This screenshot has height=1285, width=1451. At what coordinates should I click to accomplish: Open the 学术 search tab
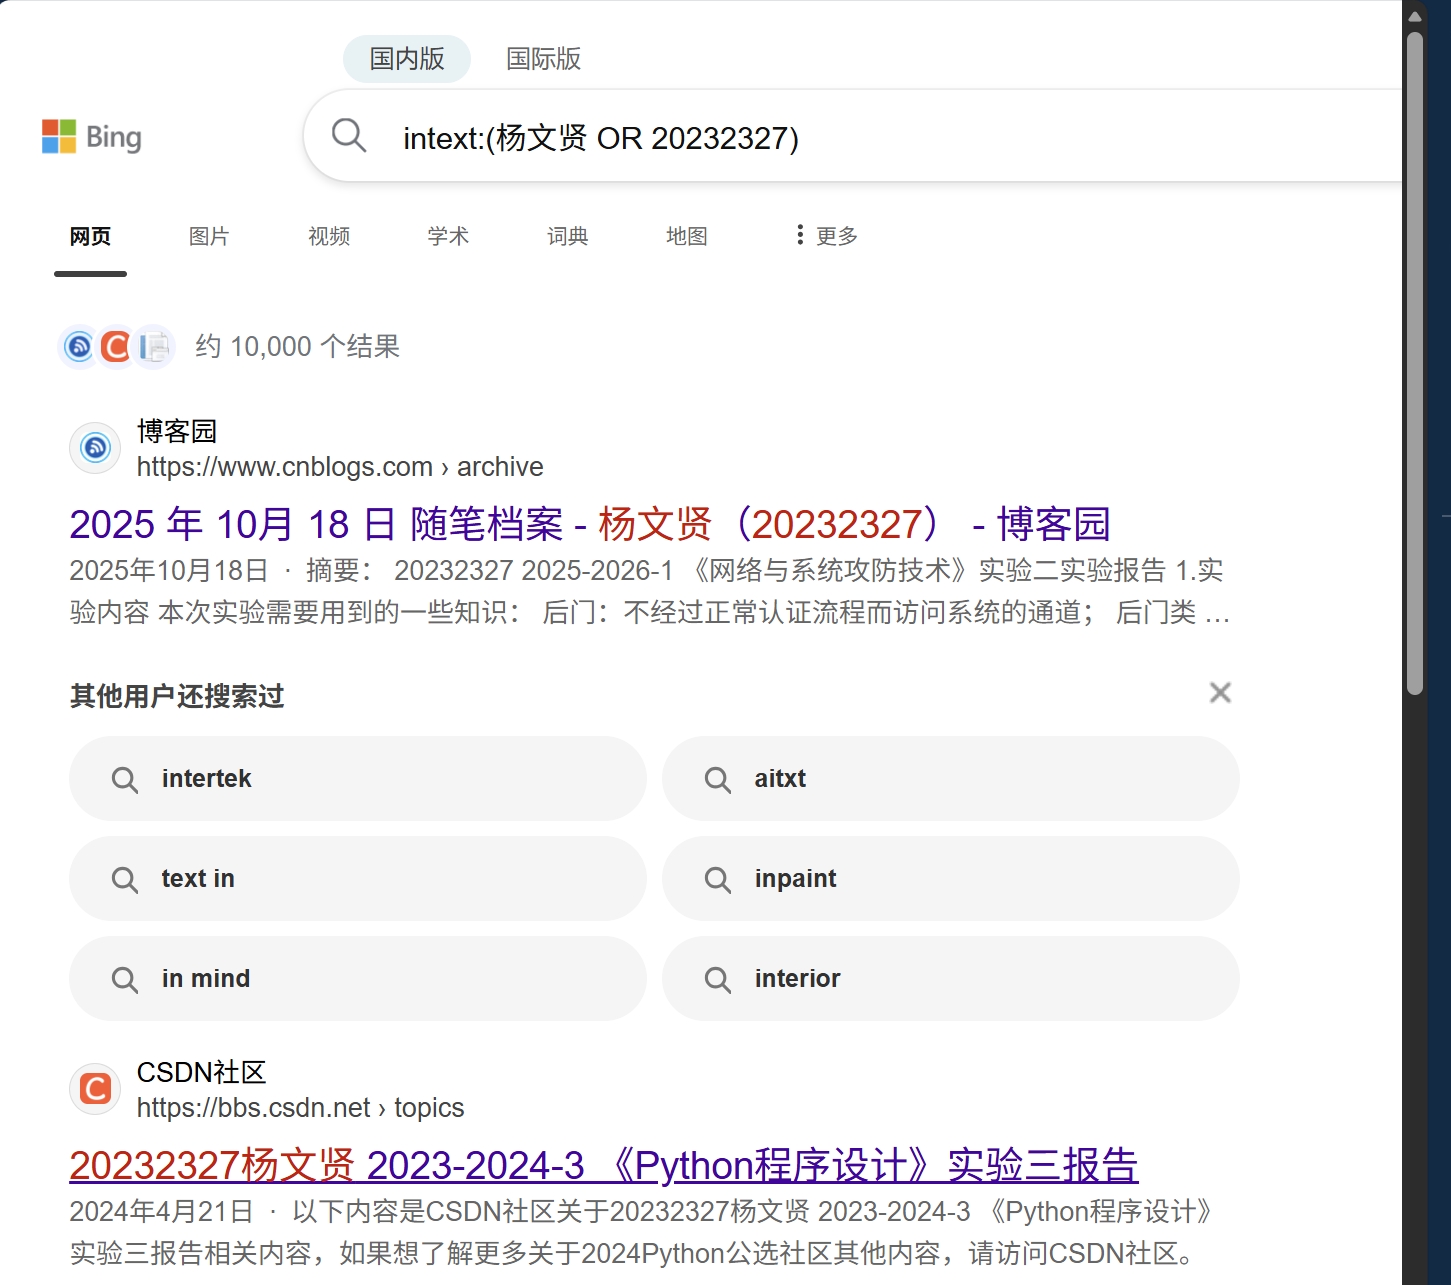pyautogui.click(x=447, y=236)
